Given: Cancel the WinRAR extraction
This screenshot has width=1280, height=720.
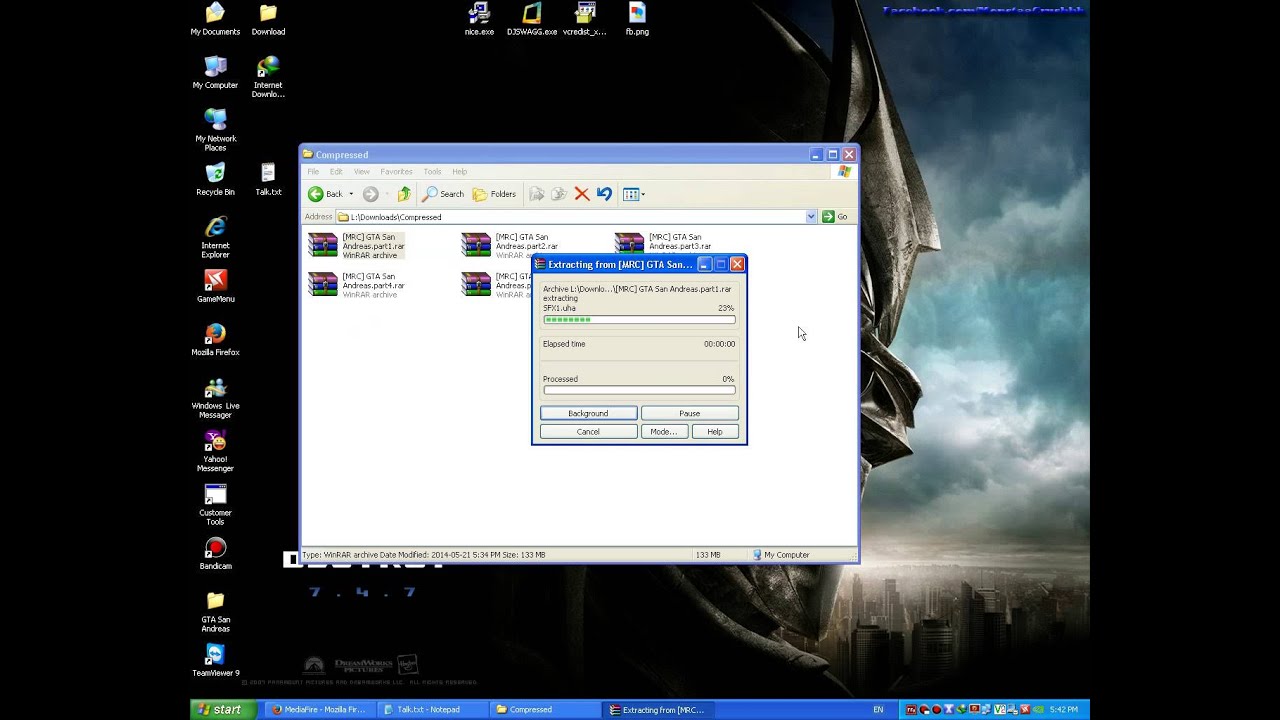Looking at the screenshot, I should point(588,431).
